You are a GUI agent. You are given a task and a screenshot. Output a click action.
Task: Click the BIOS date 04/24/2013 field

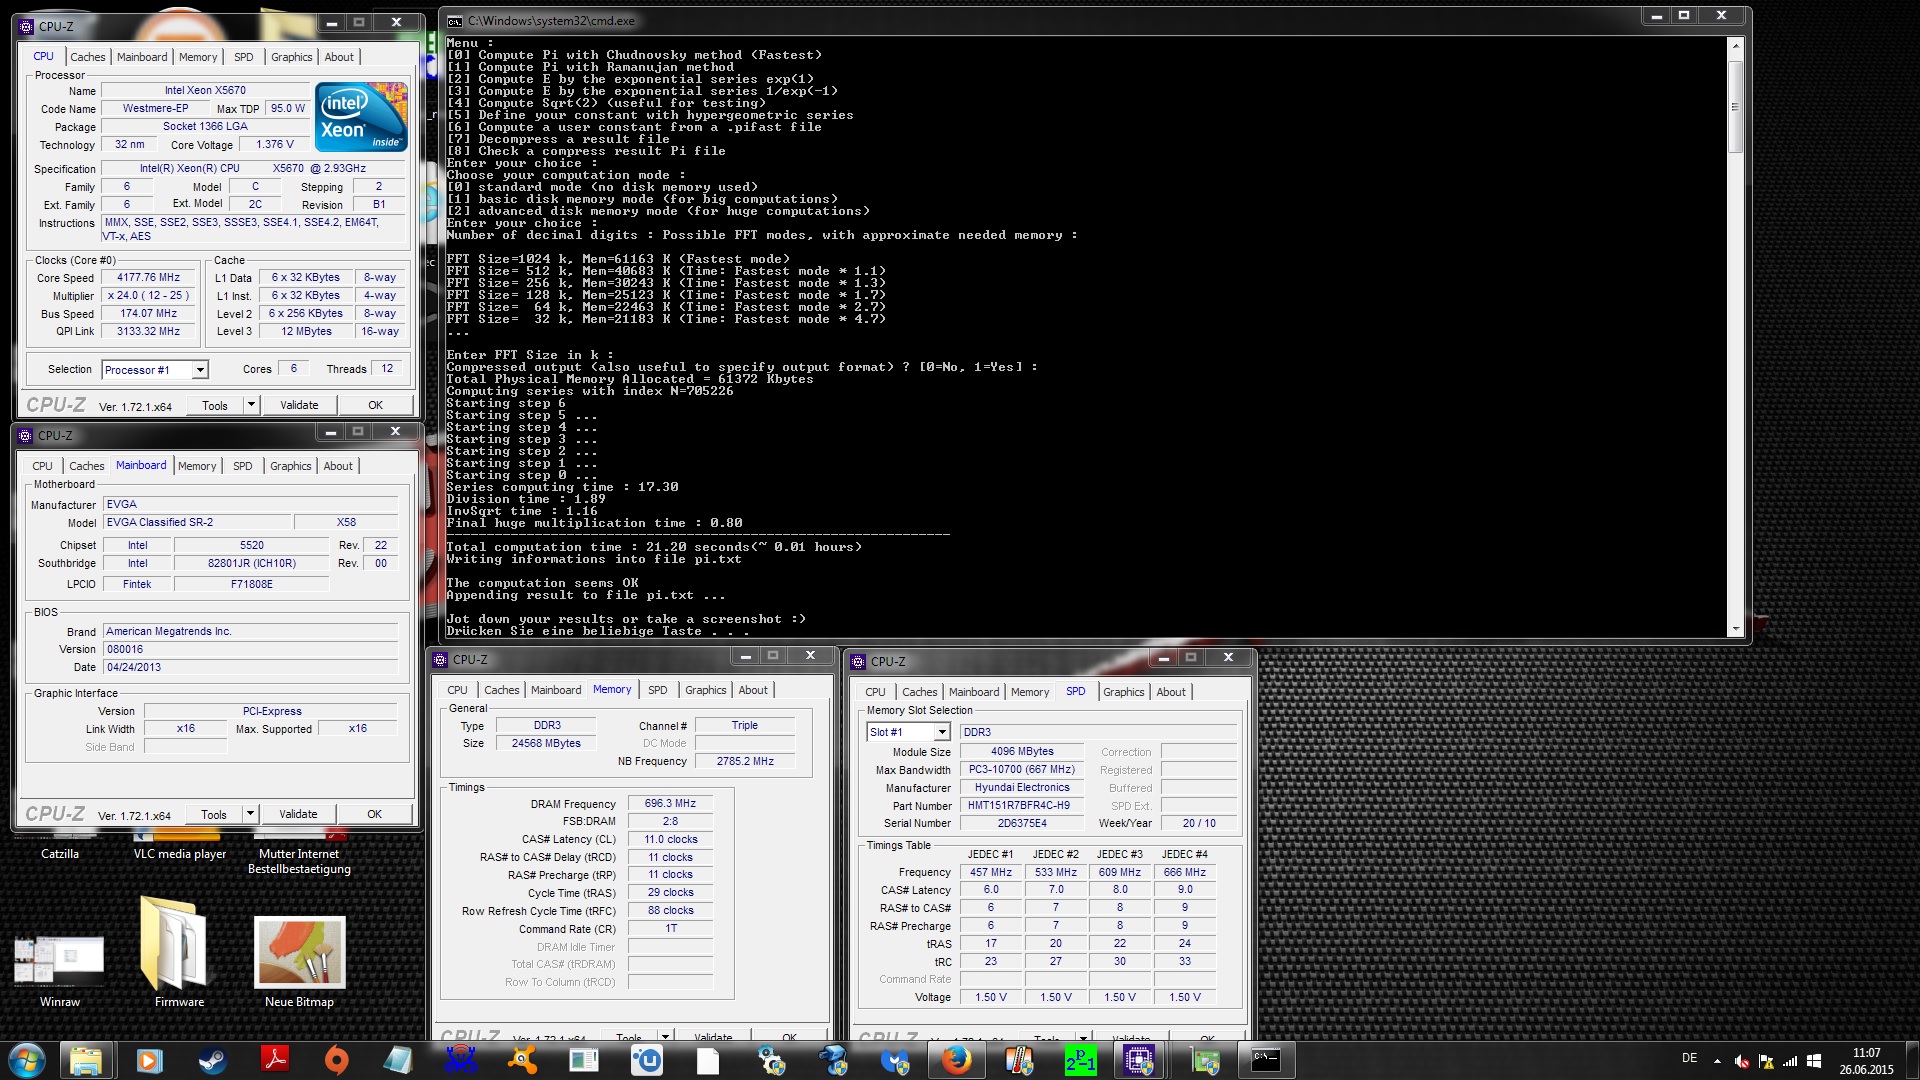(251, 667)
